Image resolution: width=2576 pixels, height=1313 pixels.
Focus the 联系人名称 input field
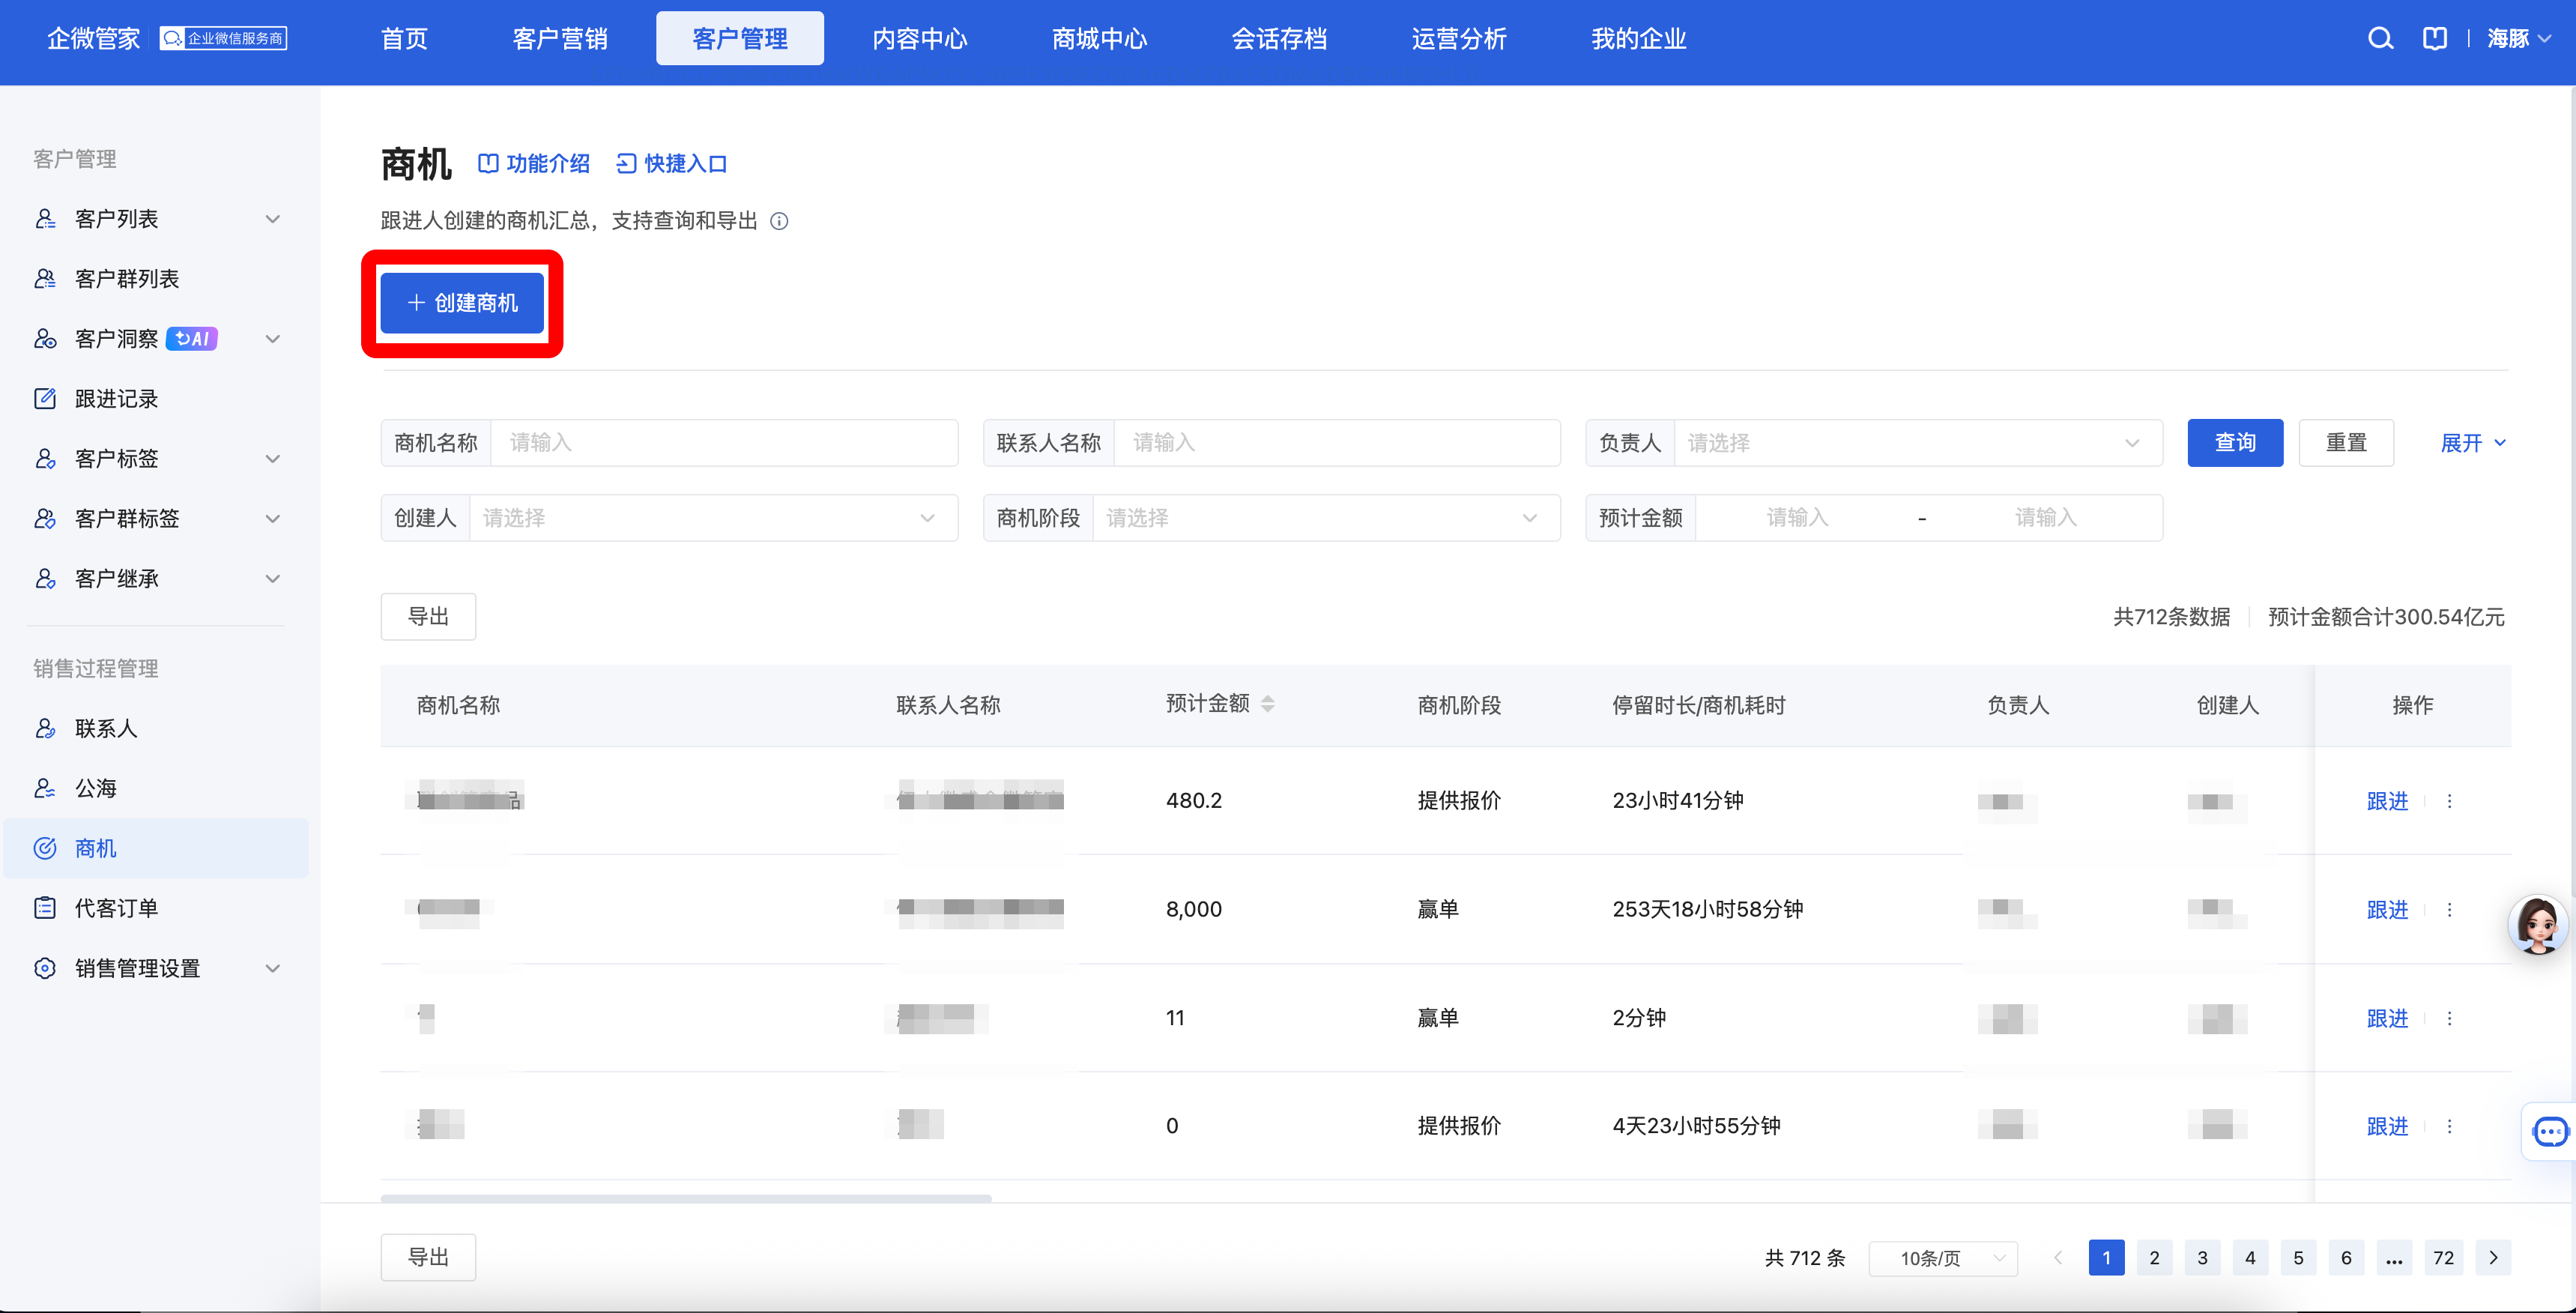pyautogui.click(x=1337, y=443)
